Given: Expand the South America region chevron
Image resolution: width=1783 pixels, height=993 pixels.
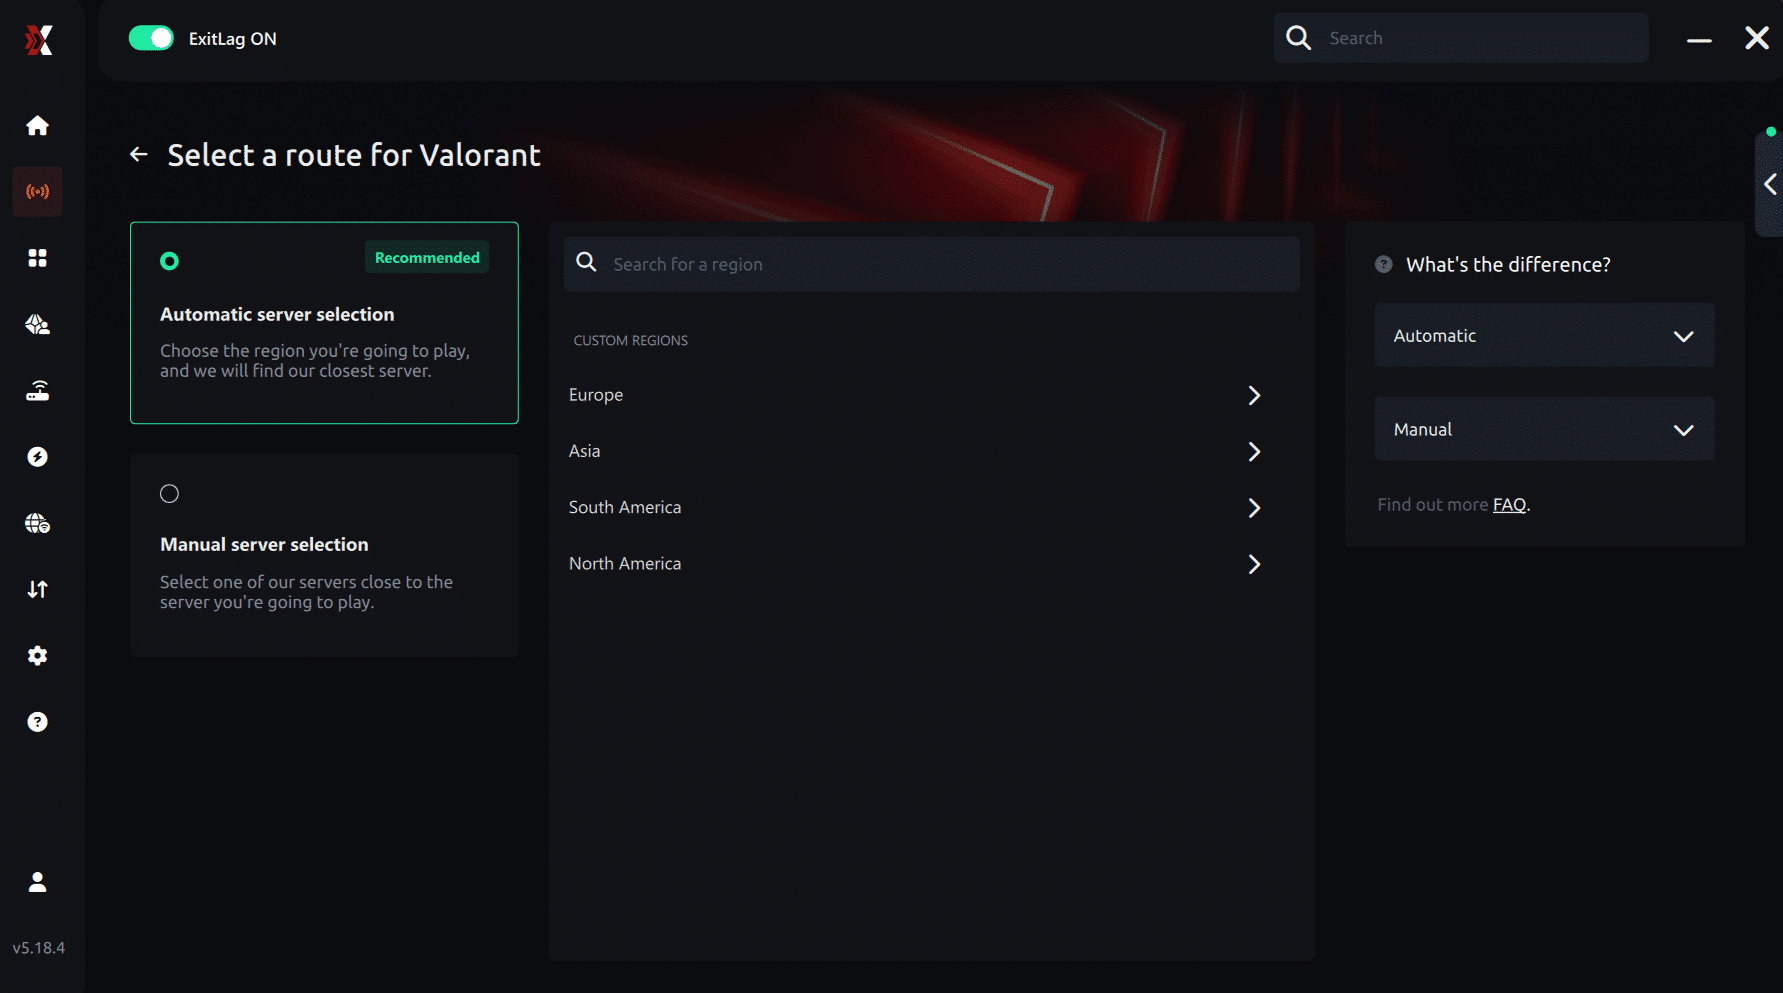Looking at the screenshot, I should 1254,508.
